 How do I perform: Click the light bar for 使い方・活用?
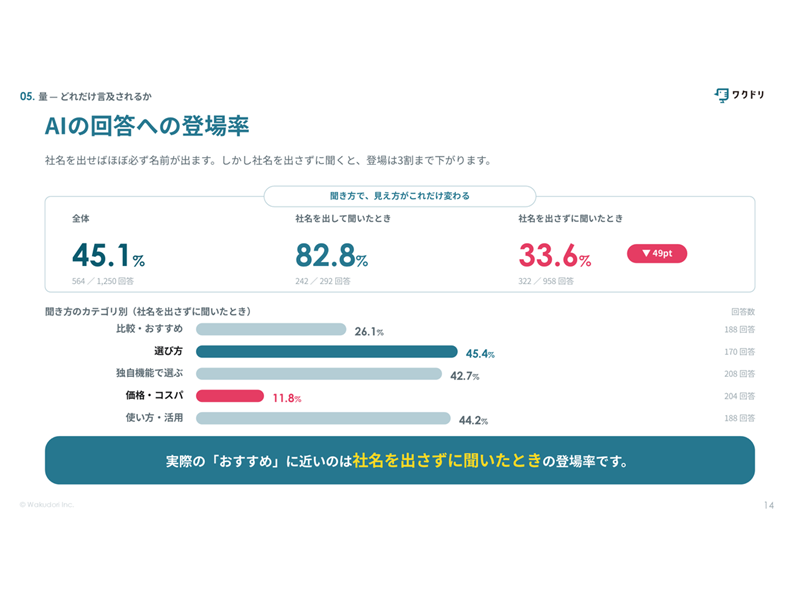(x=323, y=418)
